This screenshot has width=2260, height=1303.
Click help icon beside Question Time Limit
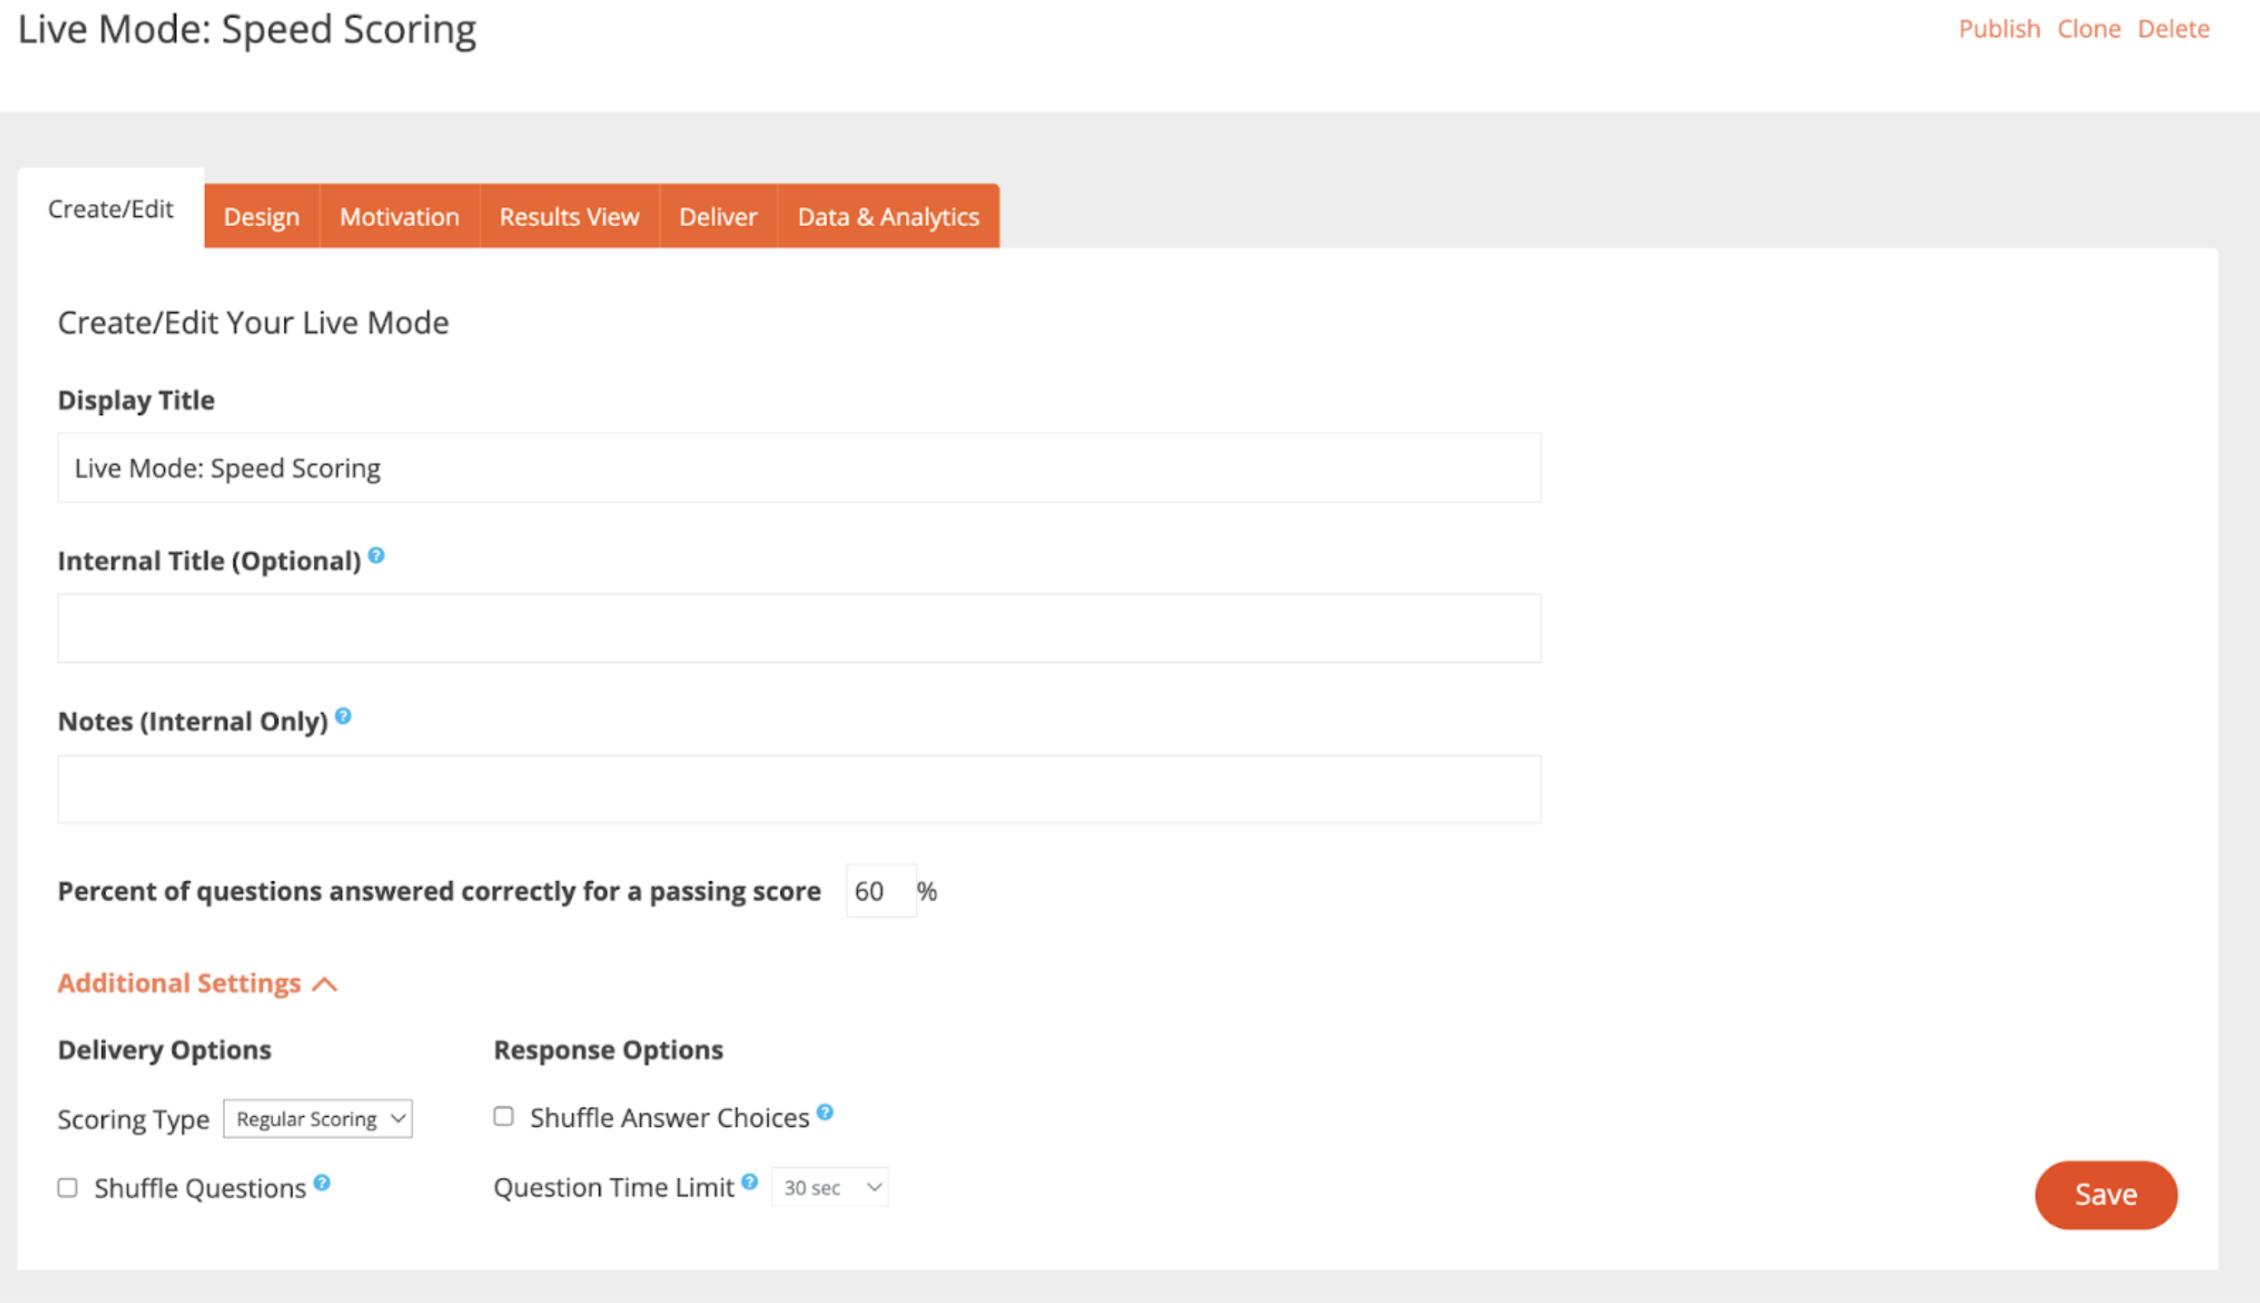[x=750, y=1182]
